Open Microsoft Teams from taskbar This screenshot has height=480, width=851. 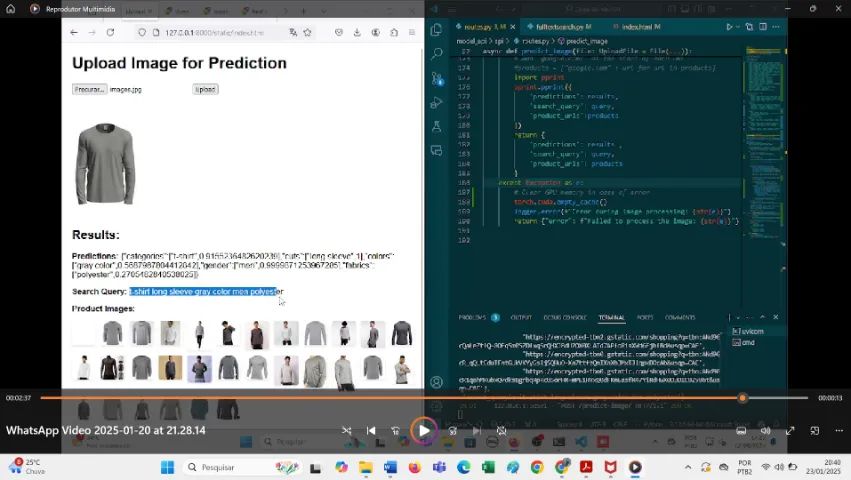click(x=439, y=467)
